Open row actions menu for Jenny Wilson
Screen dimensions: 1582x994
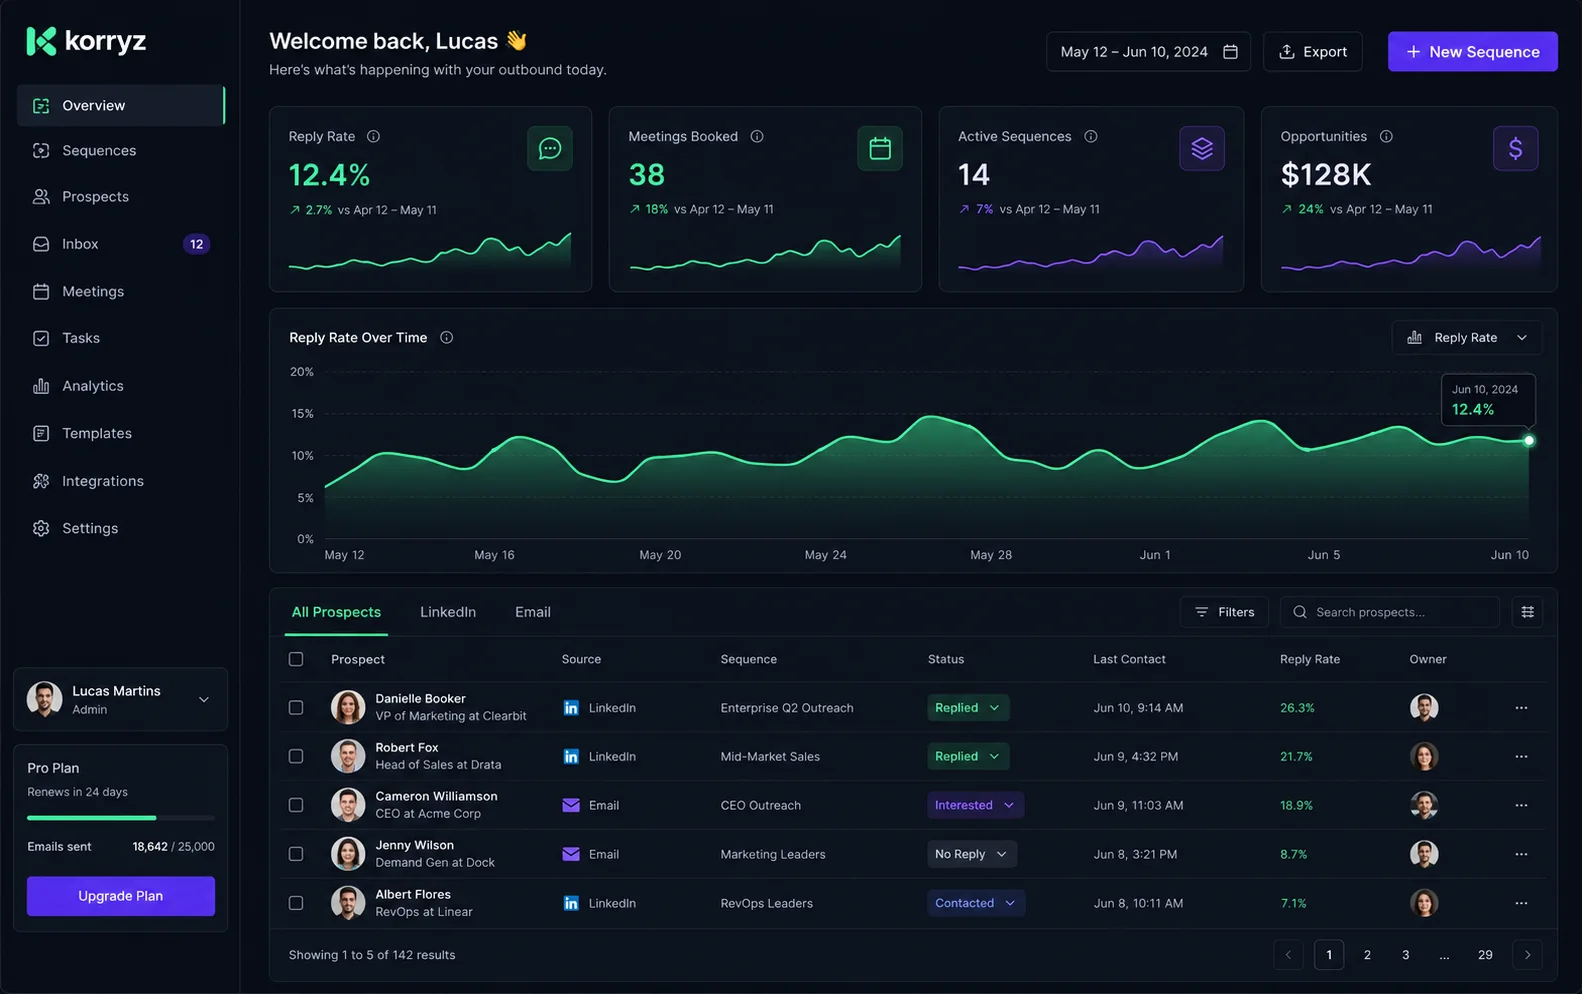[x=1521, y=854]
